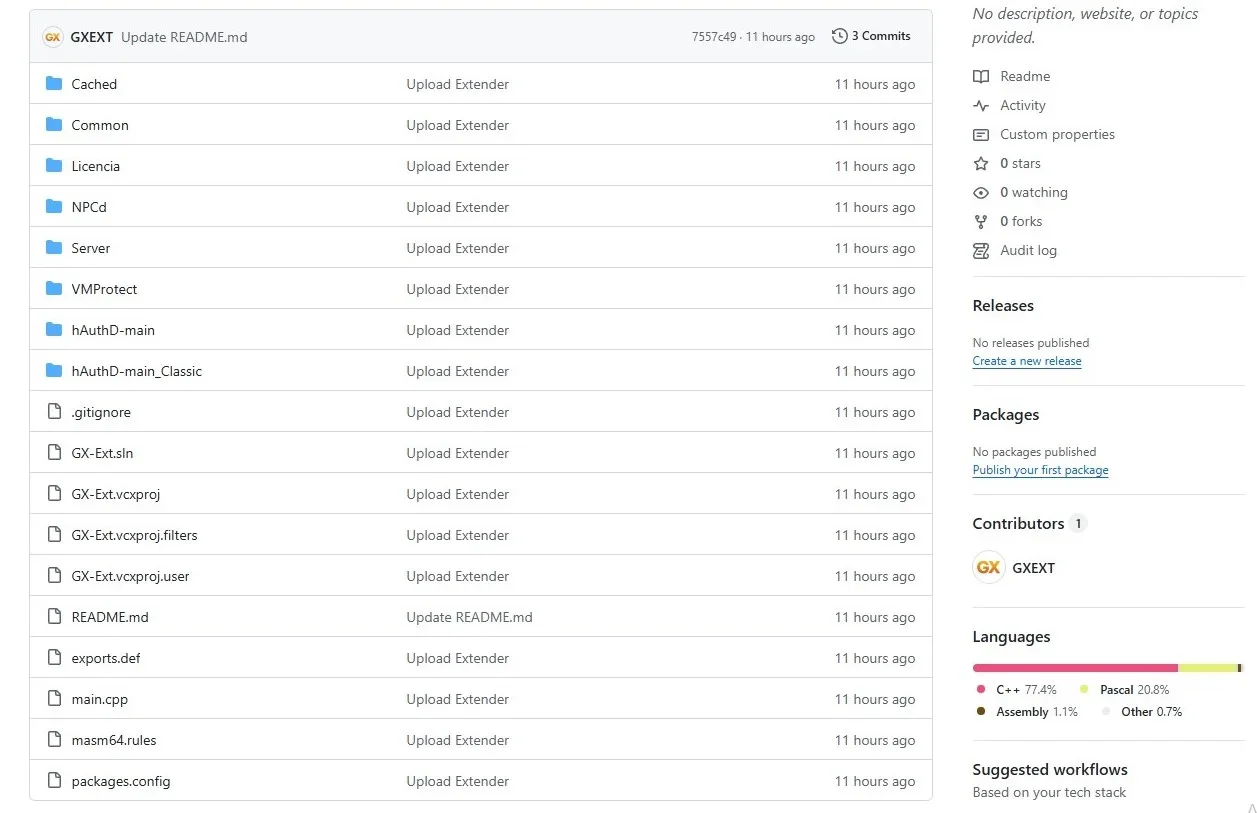Open the README.md file

(110, 617)
